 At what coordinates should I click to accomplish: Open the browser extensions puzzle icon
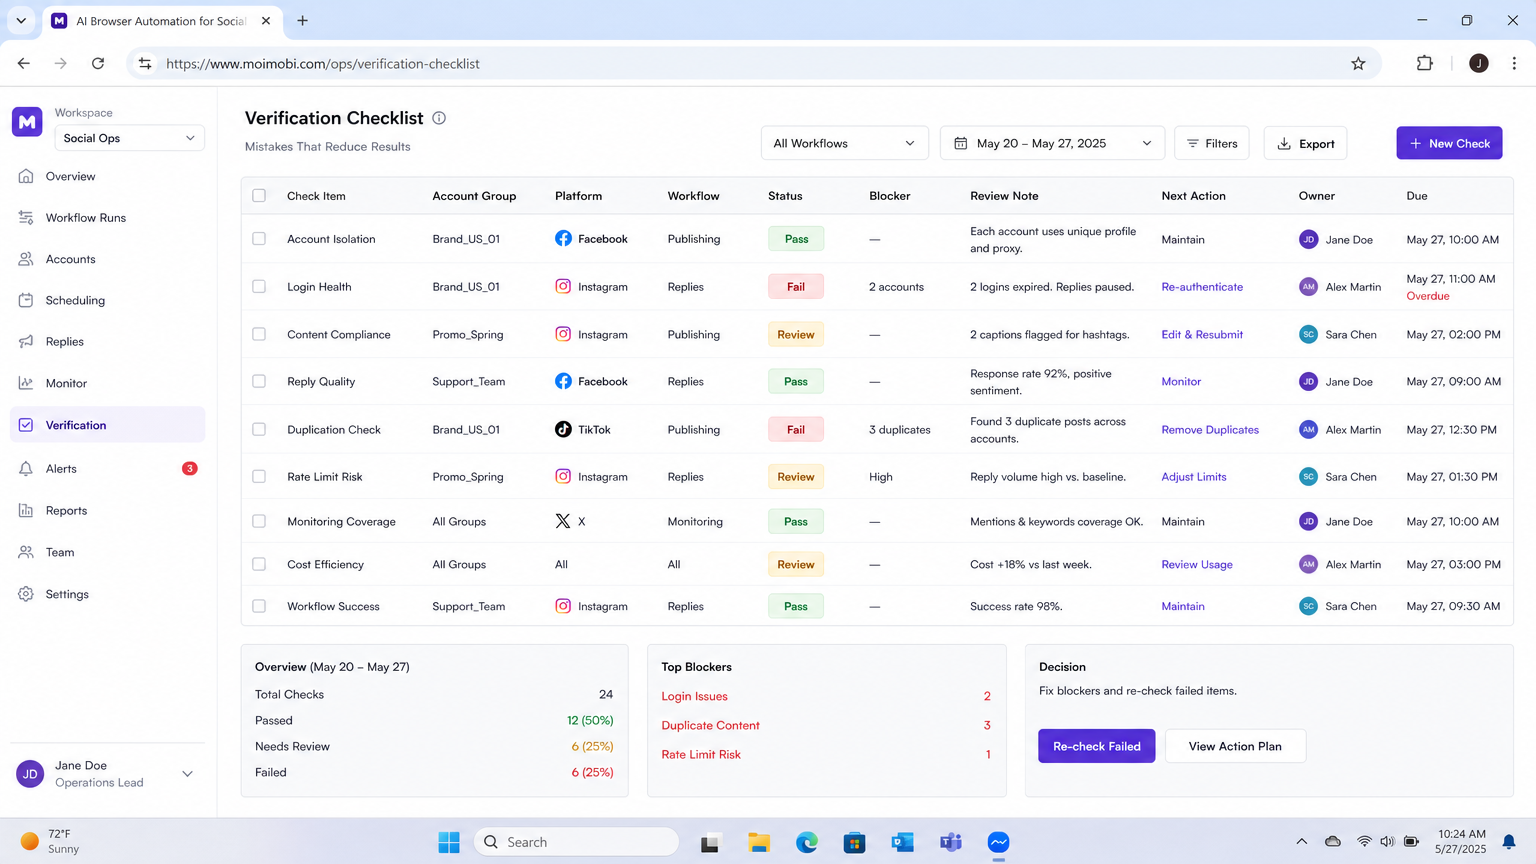tap(1425, 63)
